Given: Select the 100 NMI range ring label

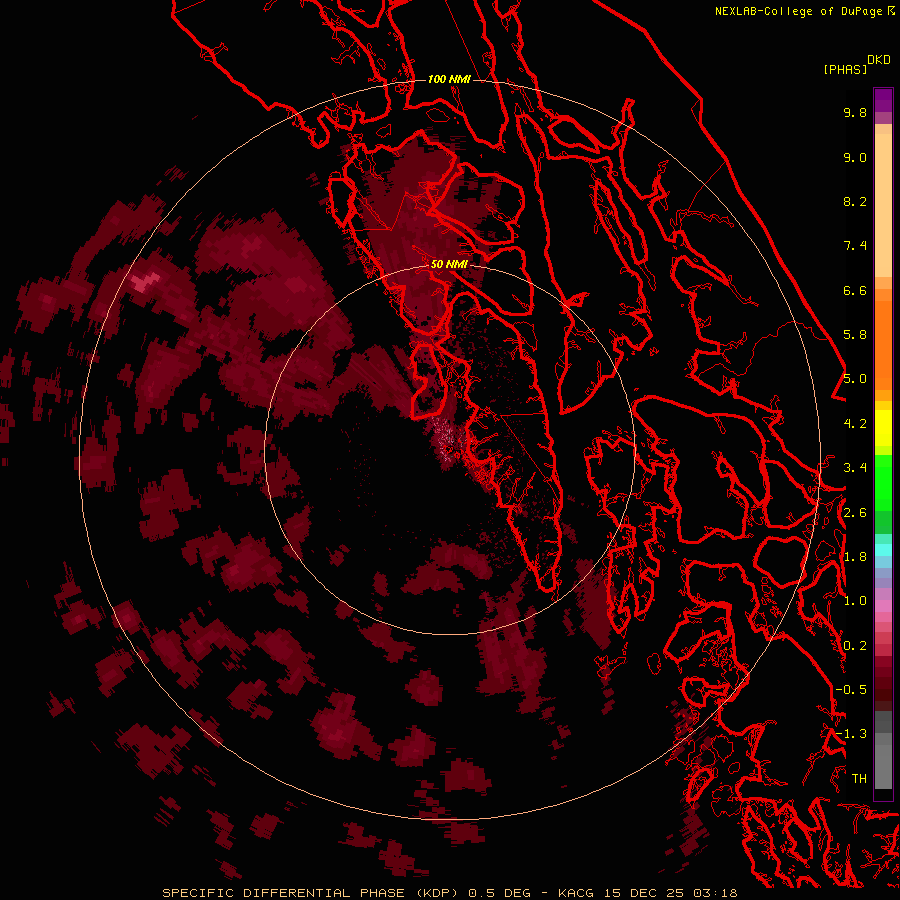Looking at the screenshot, I should 449,79.
